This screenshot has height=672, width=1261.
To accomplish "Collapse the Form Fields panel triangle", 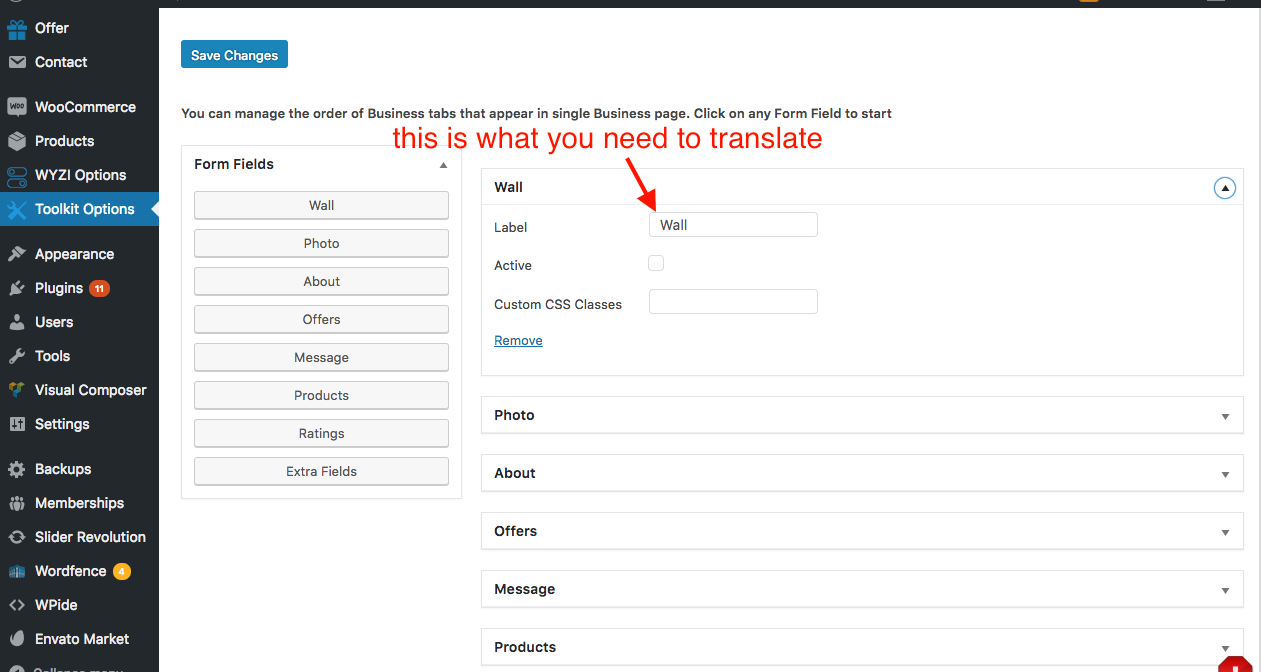I will [x=443, y=165].
